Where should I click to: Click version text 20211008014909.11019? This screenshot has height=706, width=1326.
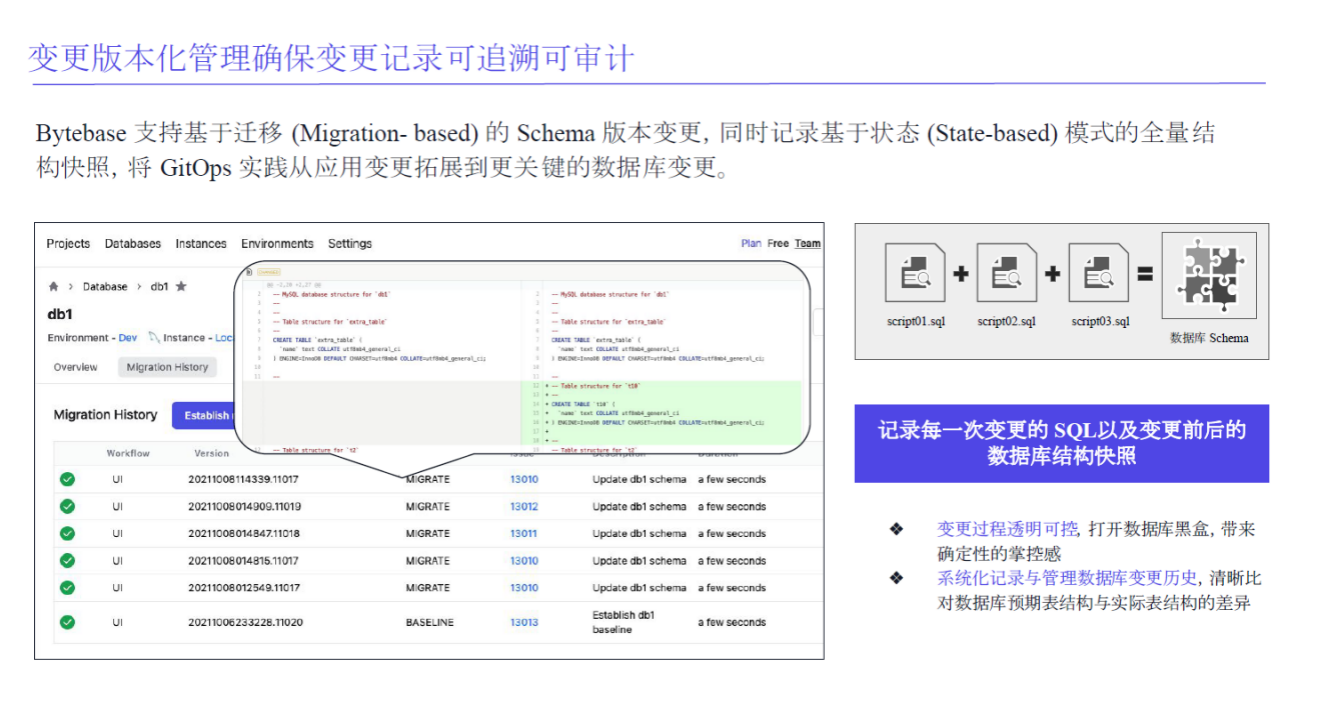(244, 506)
